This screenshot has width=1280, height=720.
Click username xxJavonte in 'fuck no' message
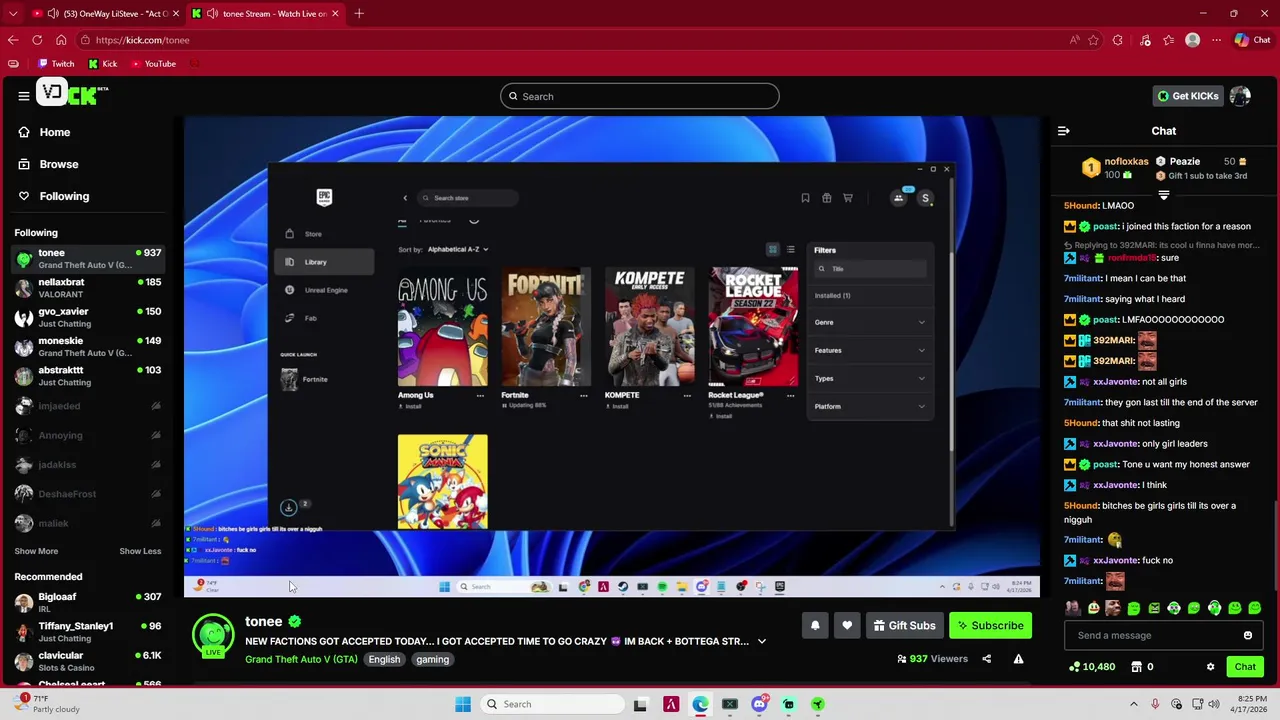coord(1115,560)
